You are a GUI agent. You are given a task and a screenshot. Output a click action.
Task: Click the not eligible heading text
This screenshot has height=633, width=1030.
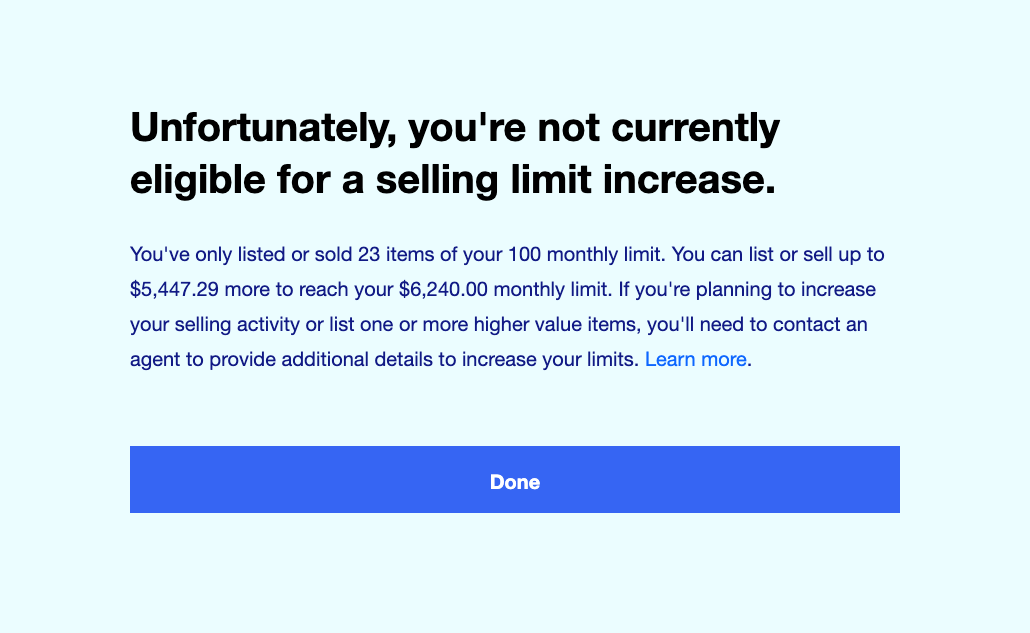[x=454, y=154]
